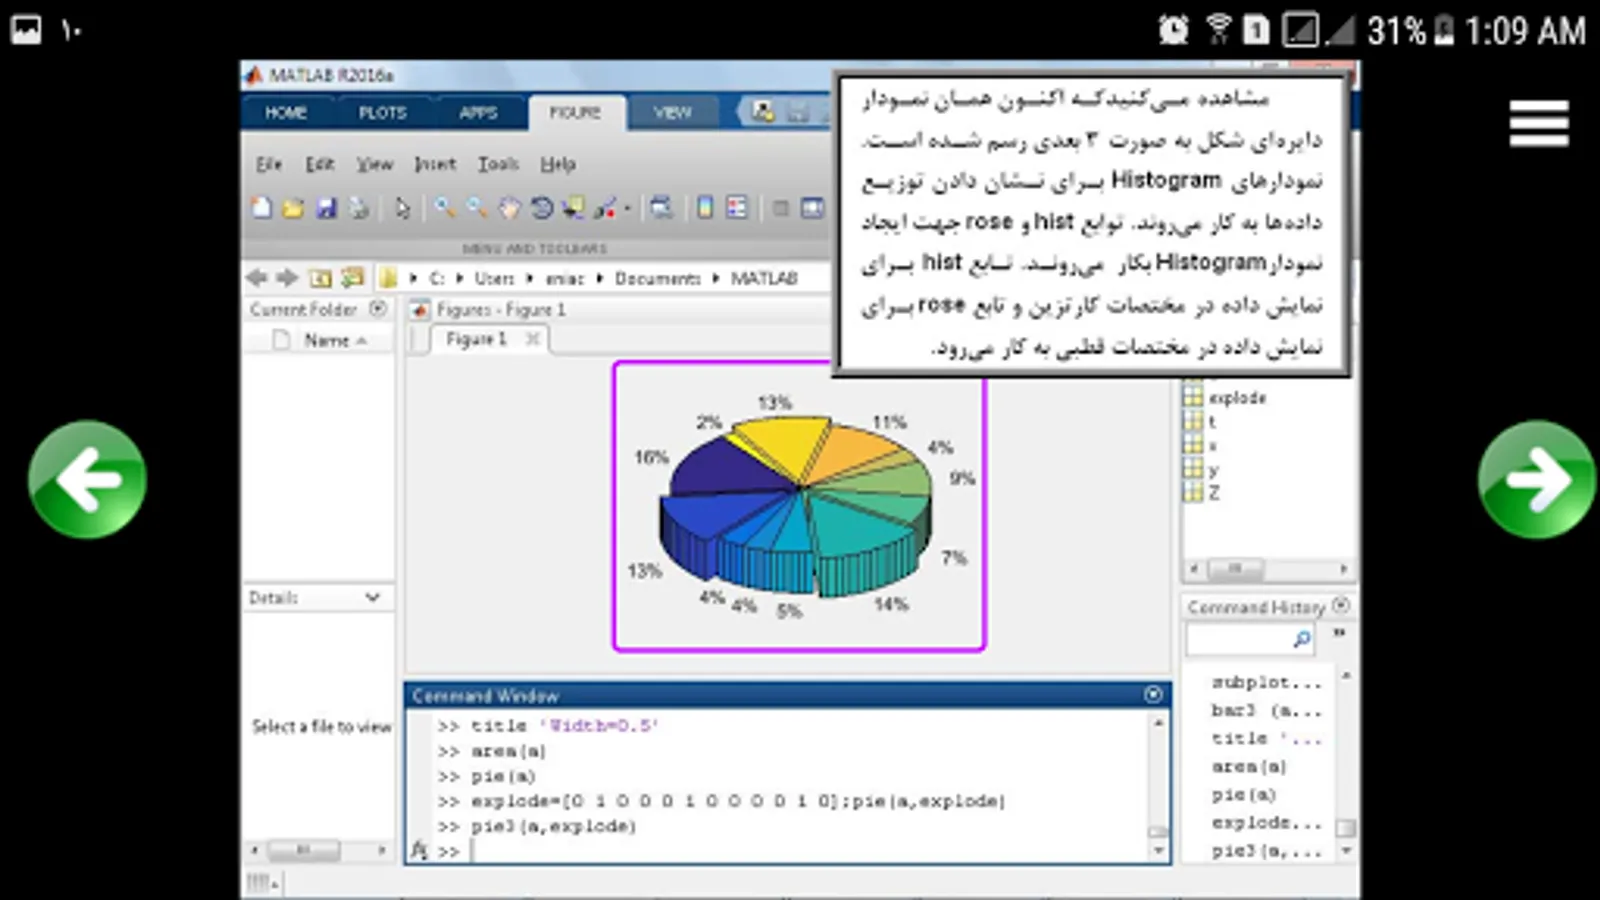
Task: Switch to the VIEW ribbon tab
Action: 672,113
